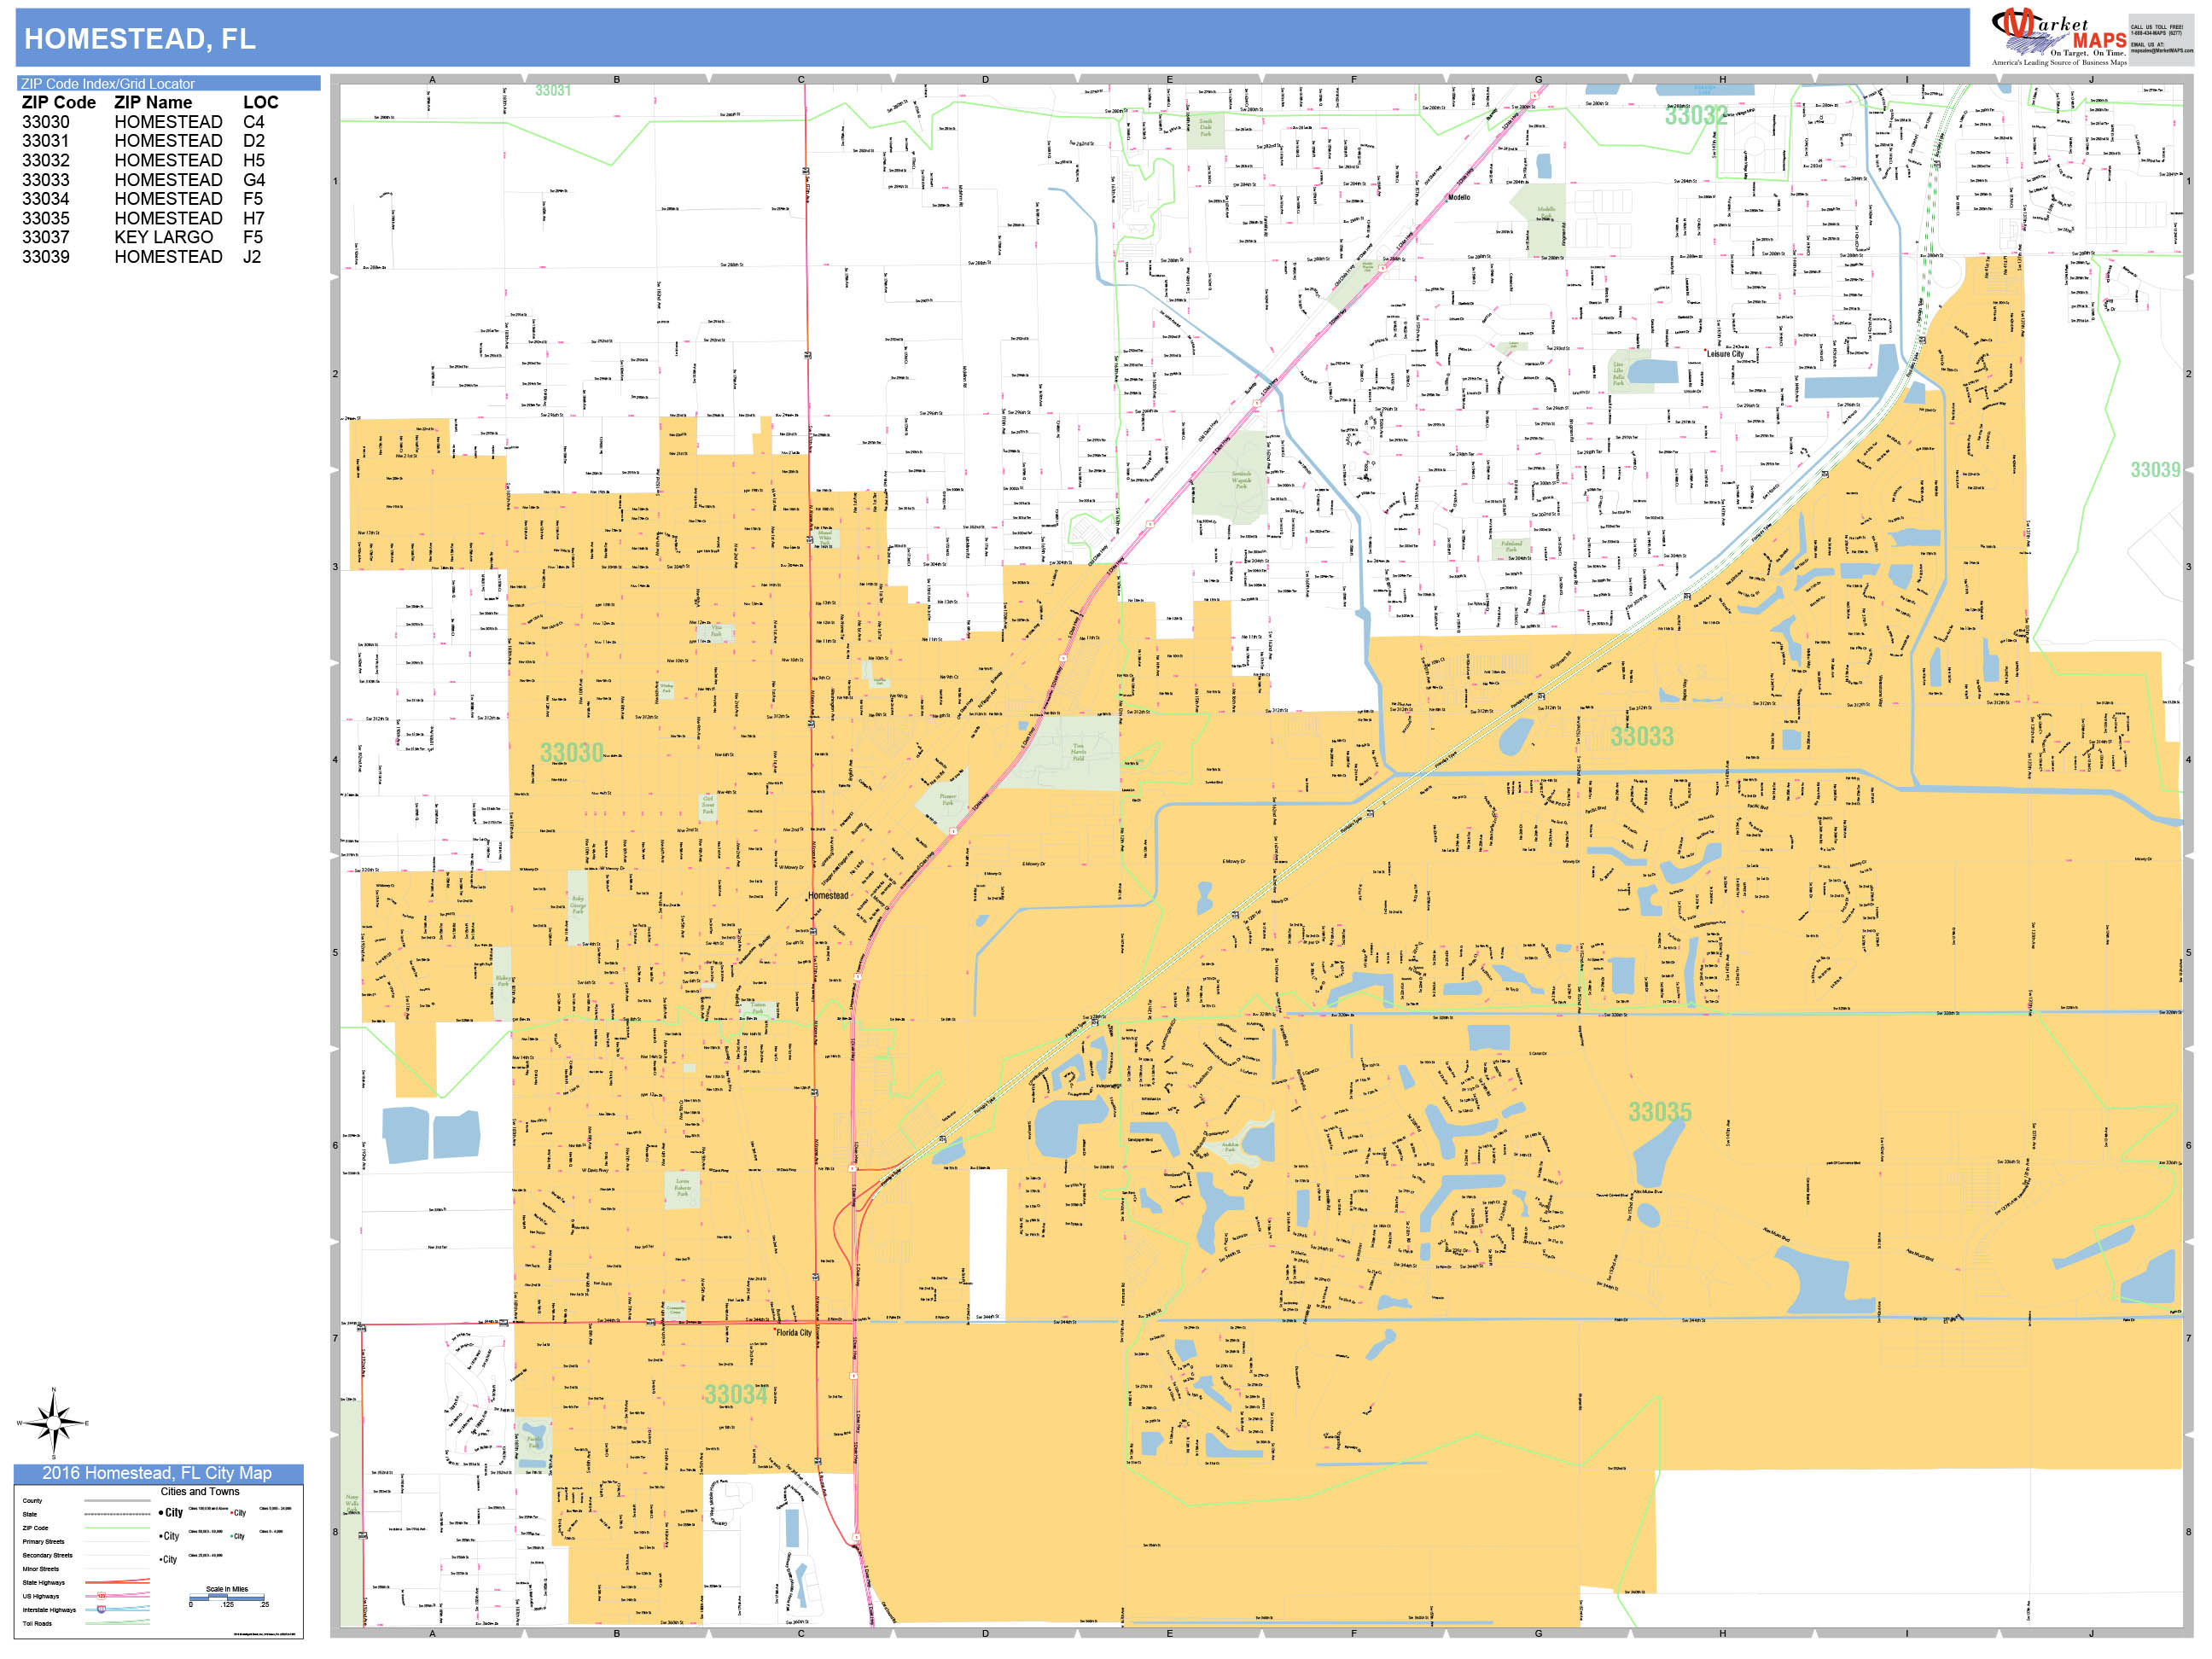This screenshot has height=1659, width=2212.
Task: Select the 33037 KEY LARGO index entry
Action: click(140, 237)
